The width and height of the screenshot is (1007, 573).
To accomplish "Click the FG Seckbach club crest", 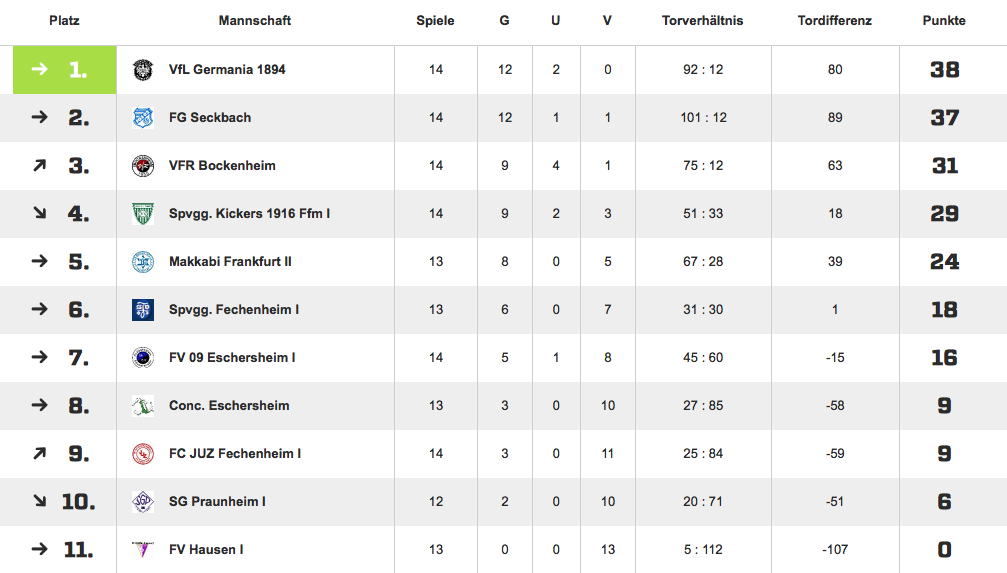I will (x=143, y=118).
